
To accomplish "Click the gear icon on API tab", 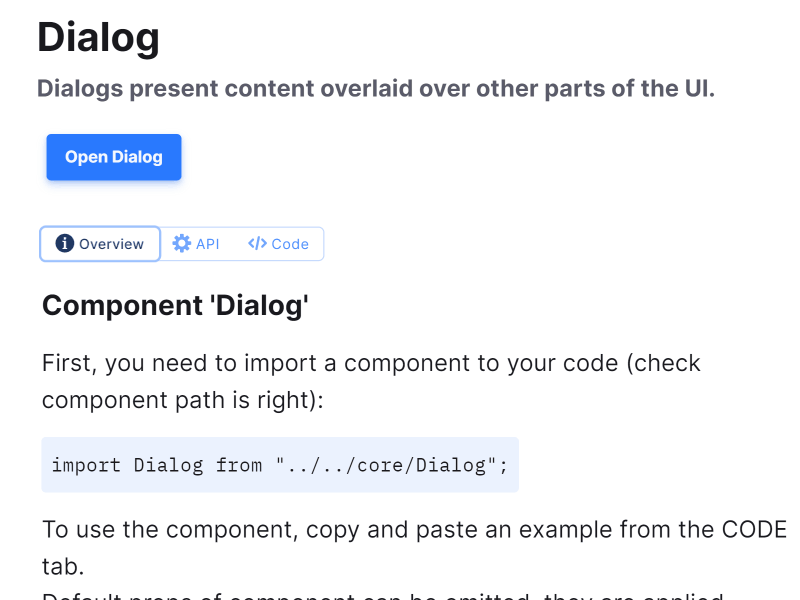I will pos(181,243).
